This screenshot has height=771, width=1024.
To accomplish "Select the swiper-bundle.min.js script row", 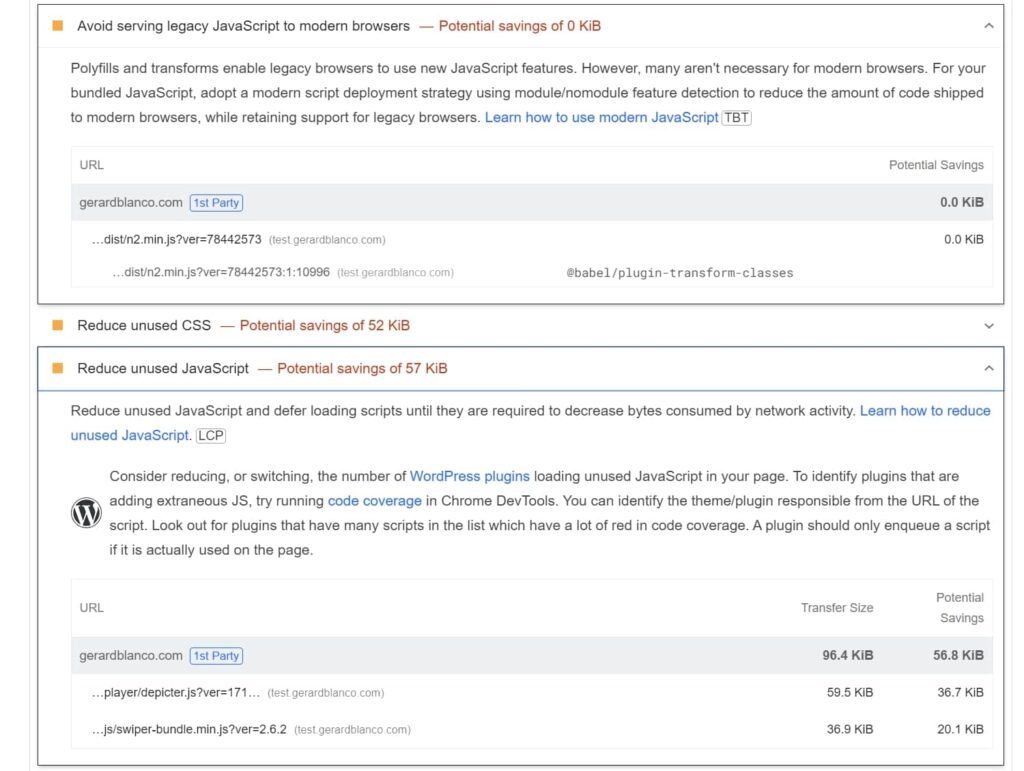I will click(196, 729).
